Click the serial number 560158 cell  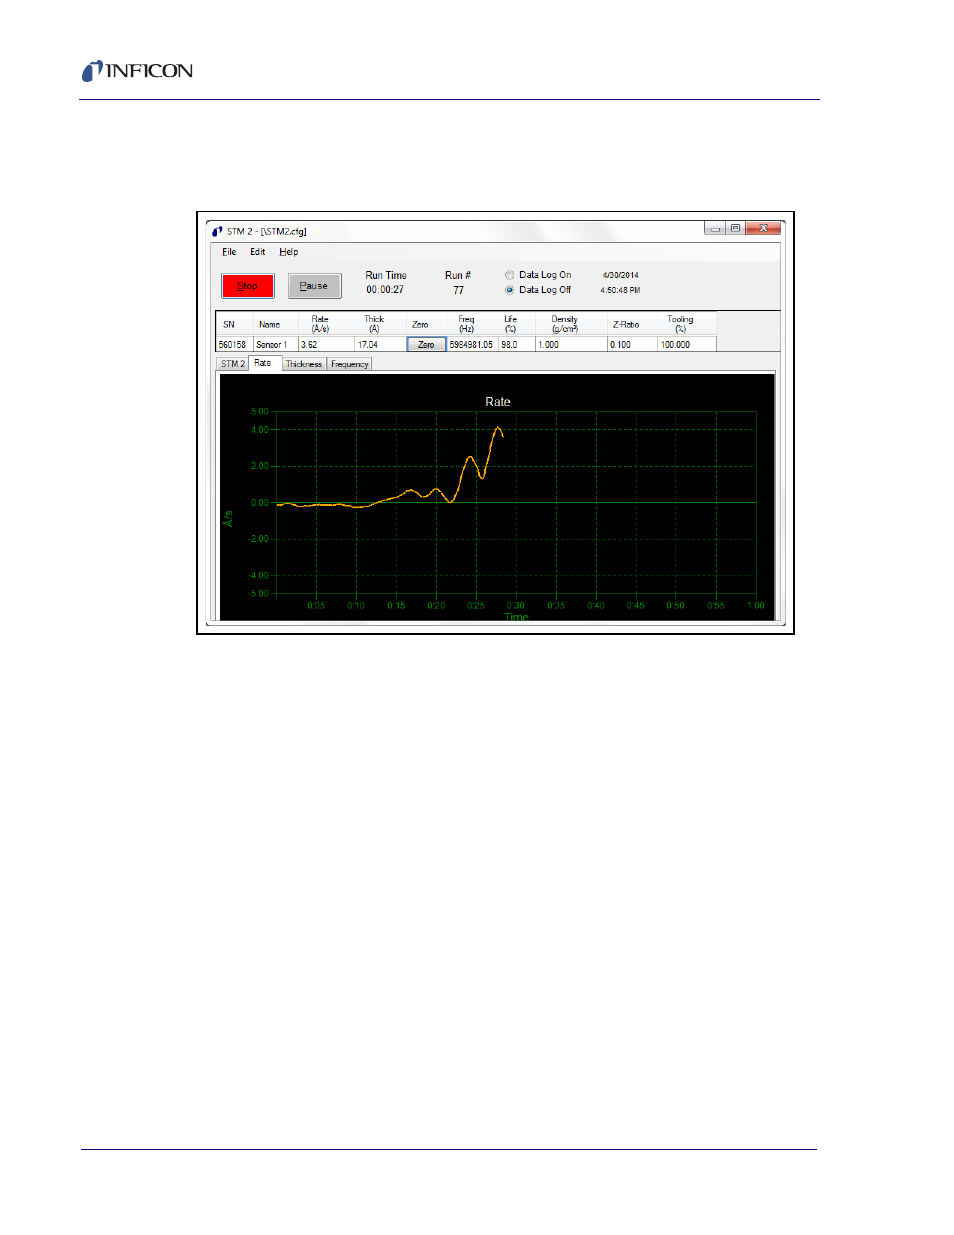click(235, 344)
